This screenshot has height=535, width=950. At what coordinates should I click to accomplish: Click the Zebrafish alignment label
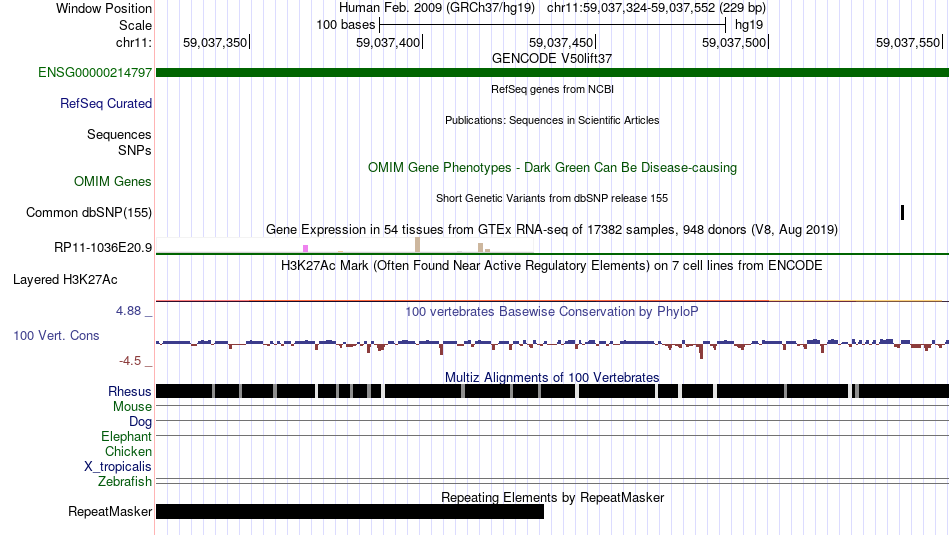tap(124, 482)
